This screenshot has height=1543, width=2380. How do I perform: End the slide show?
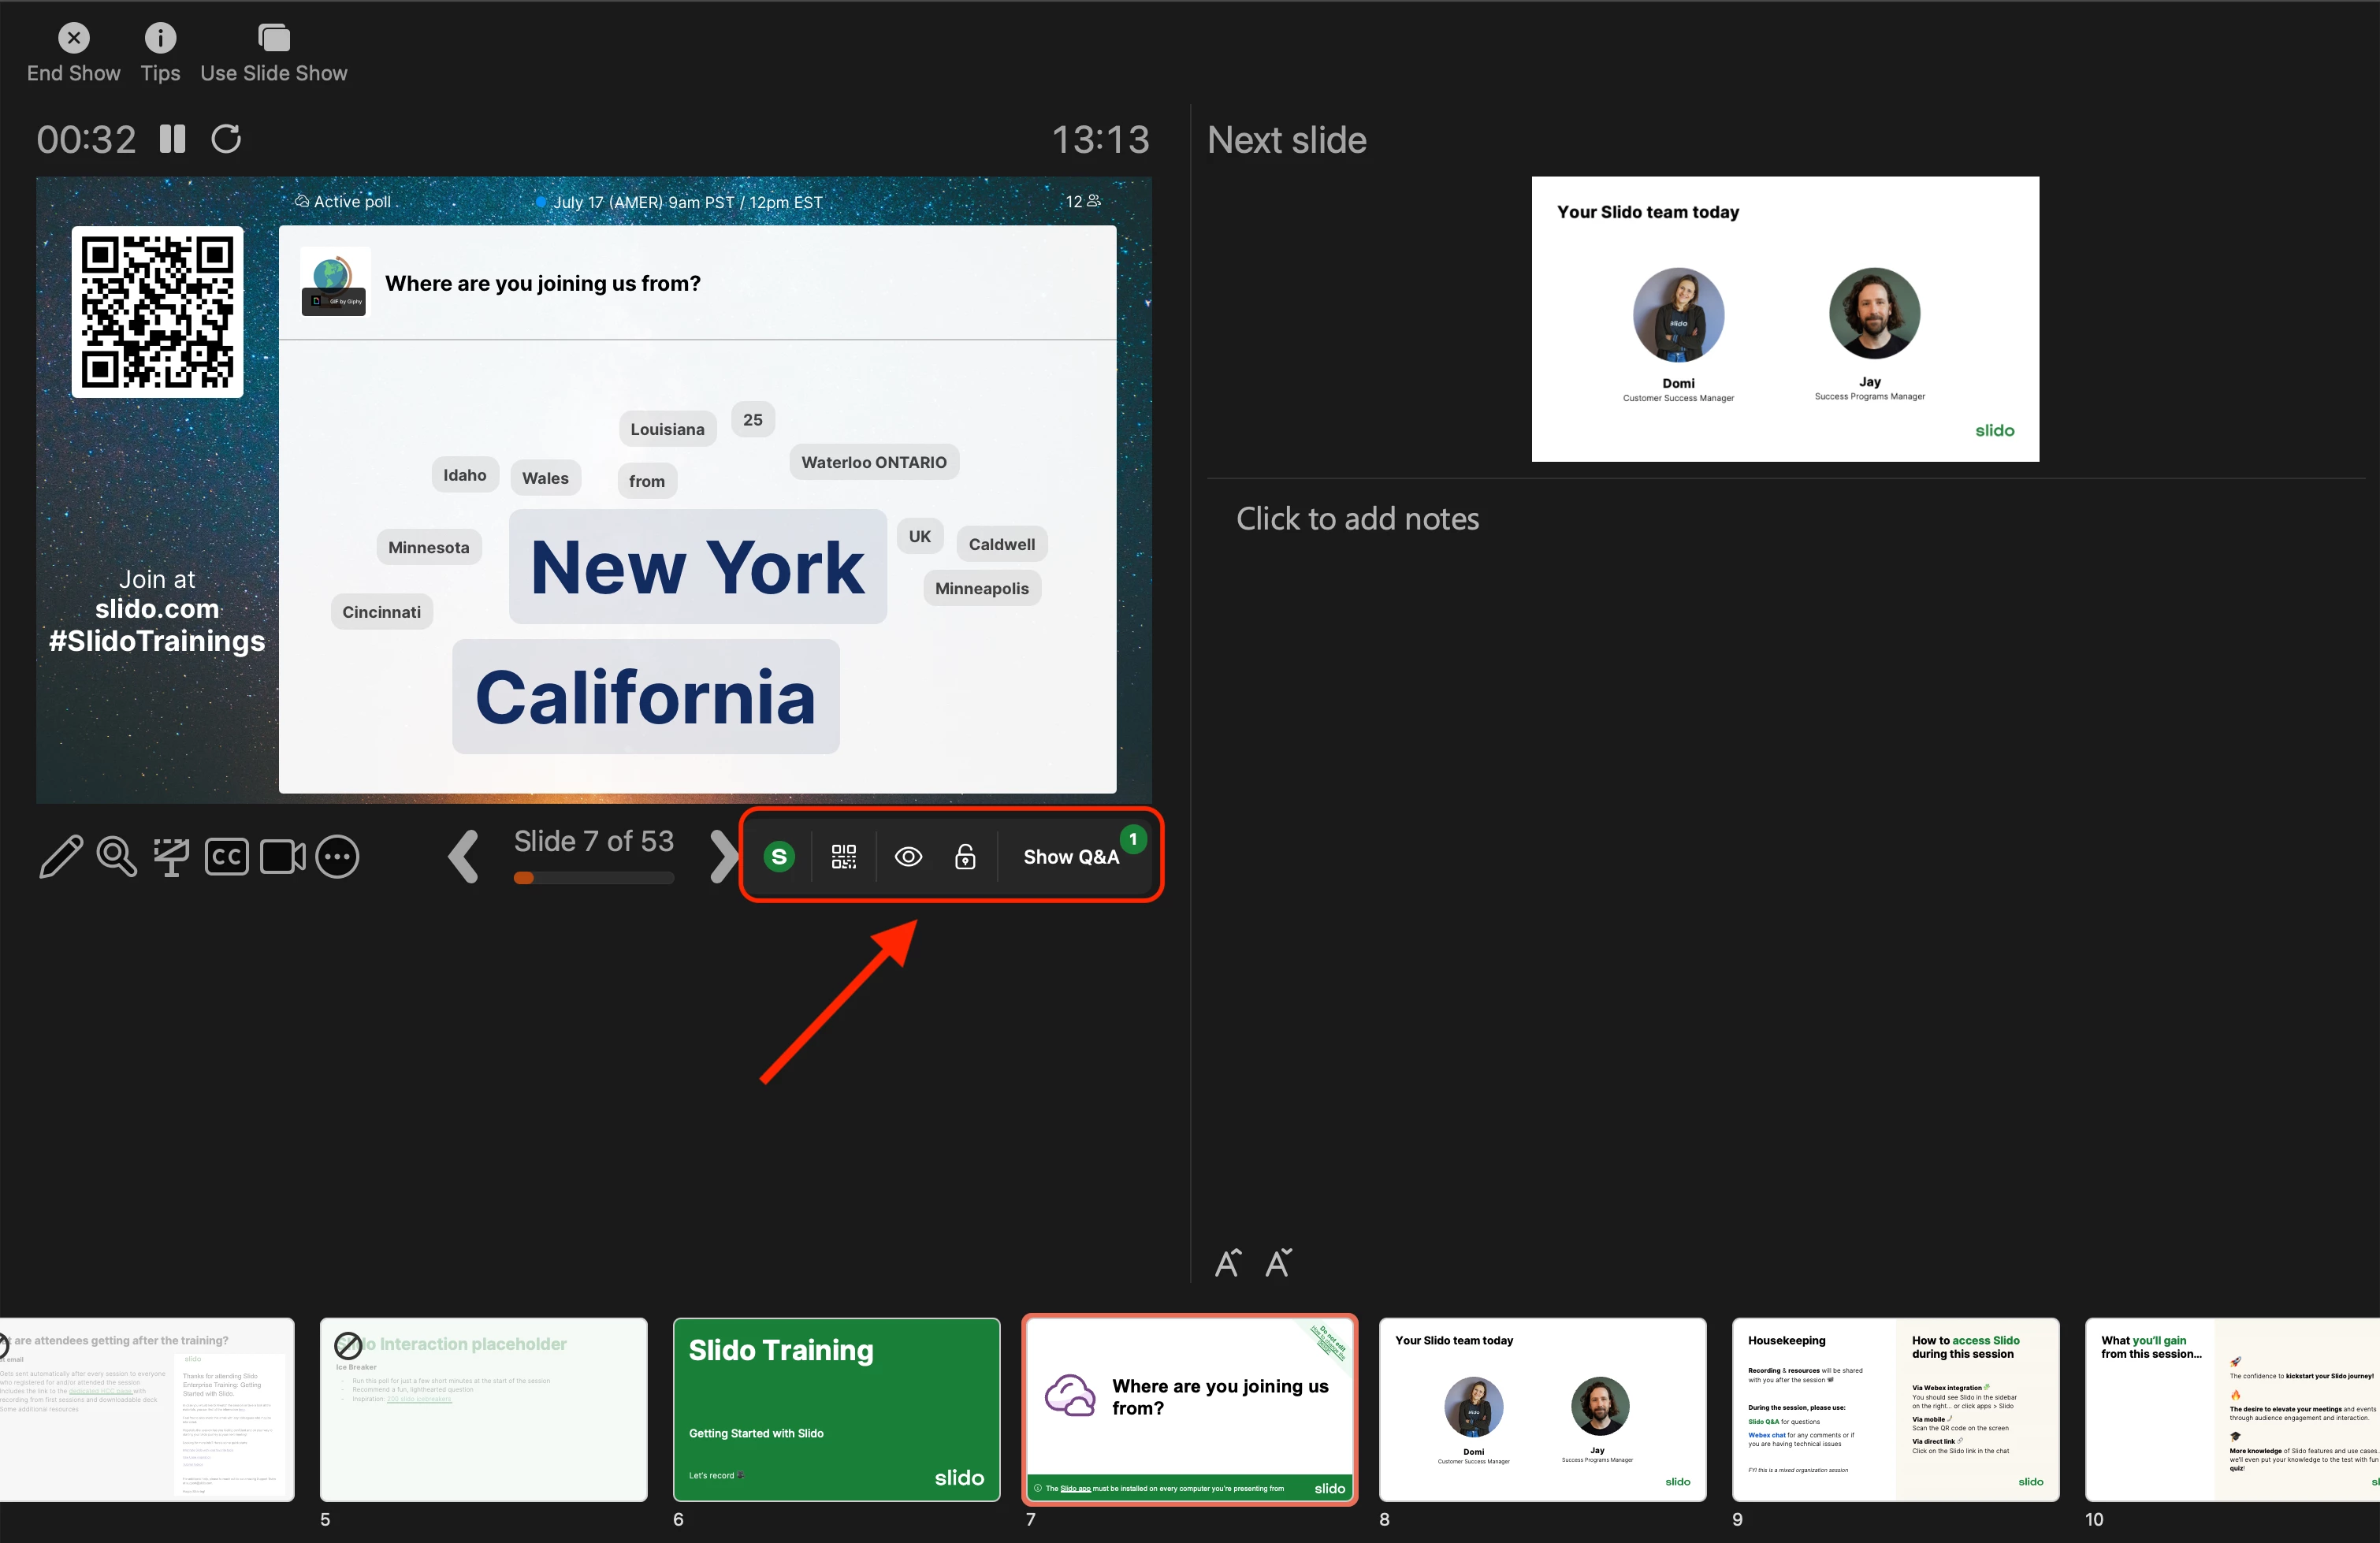pyautogui.click(x=73, y=53)
